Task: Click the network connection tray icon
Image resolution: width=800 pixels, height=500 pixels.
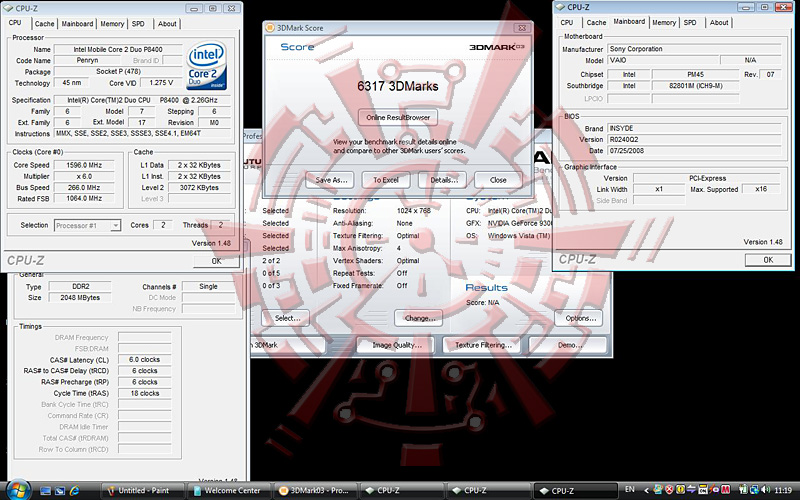Action: 754,489
